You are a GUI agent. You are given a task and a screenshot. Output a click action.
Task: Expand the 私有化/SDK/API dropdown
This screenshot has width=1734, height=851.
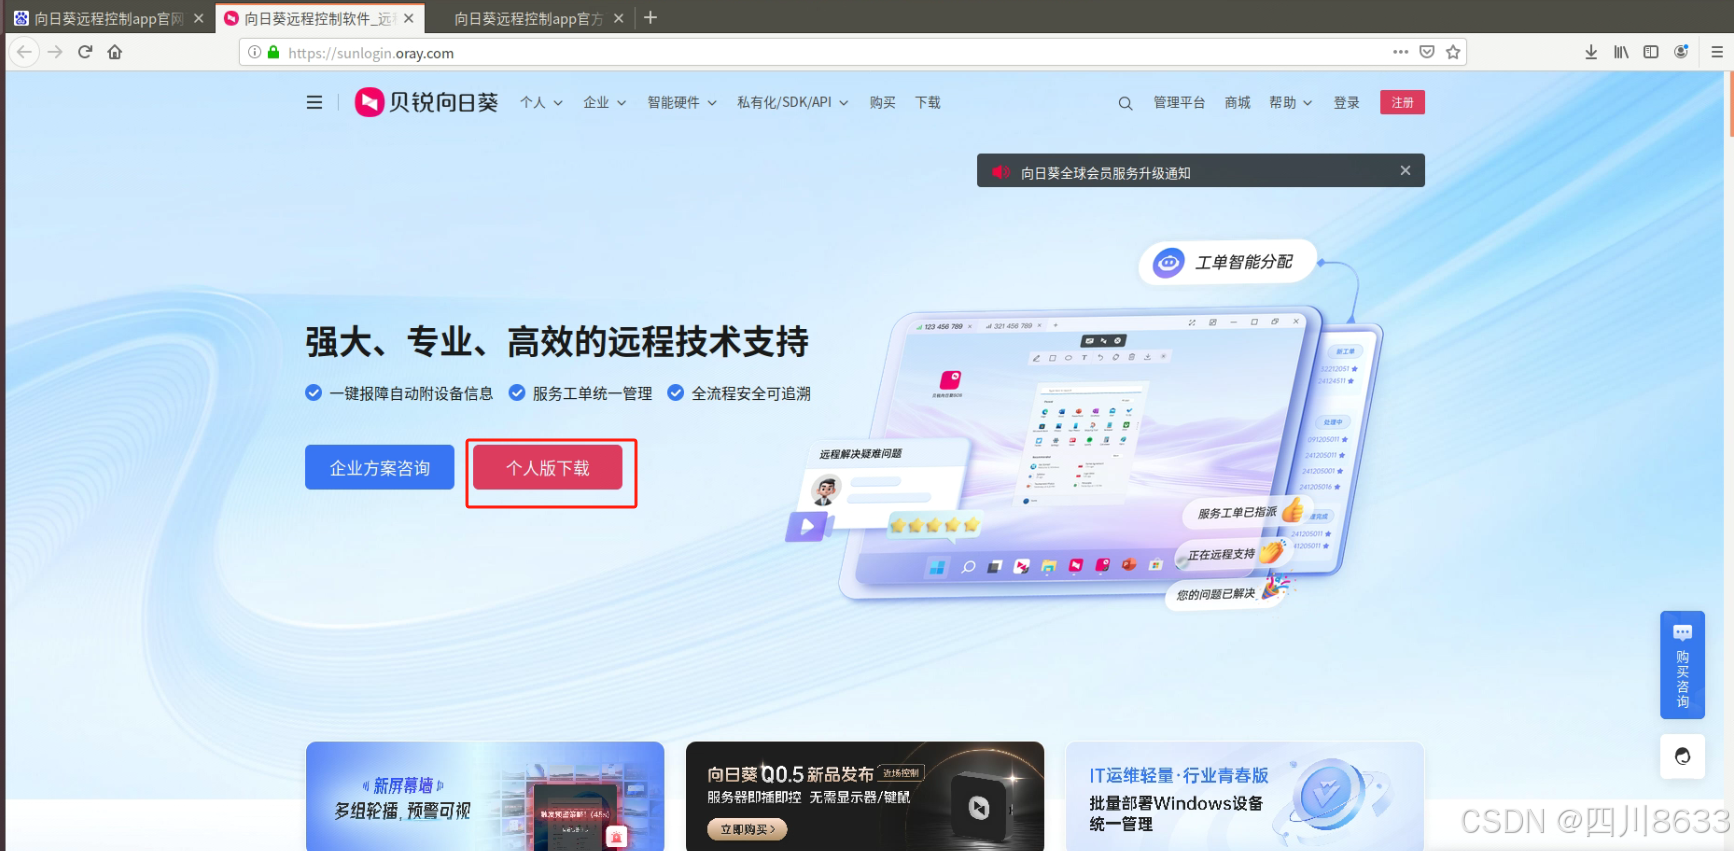pos(792,102)
